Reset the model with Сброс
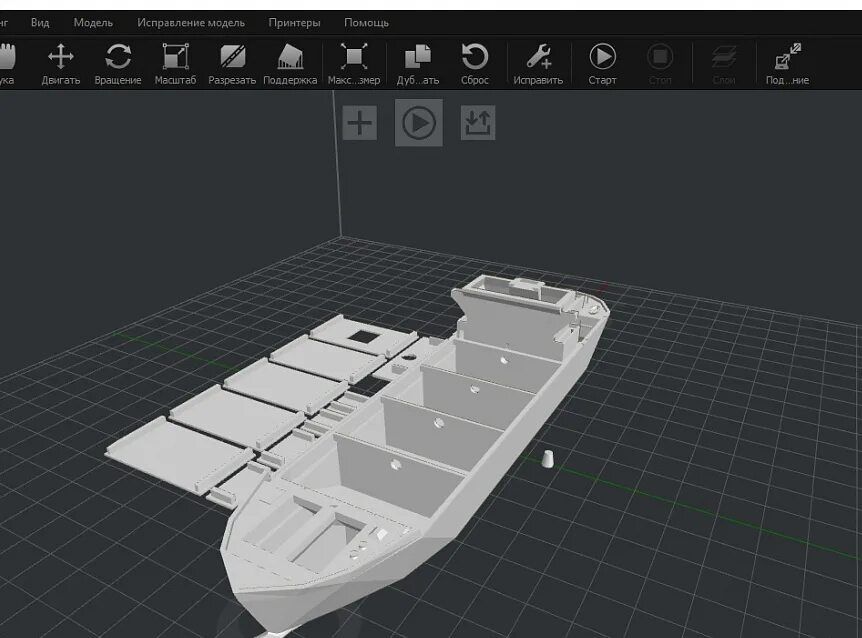 (474, 64)
